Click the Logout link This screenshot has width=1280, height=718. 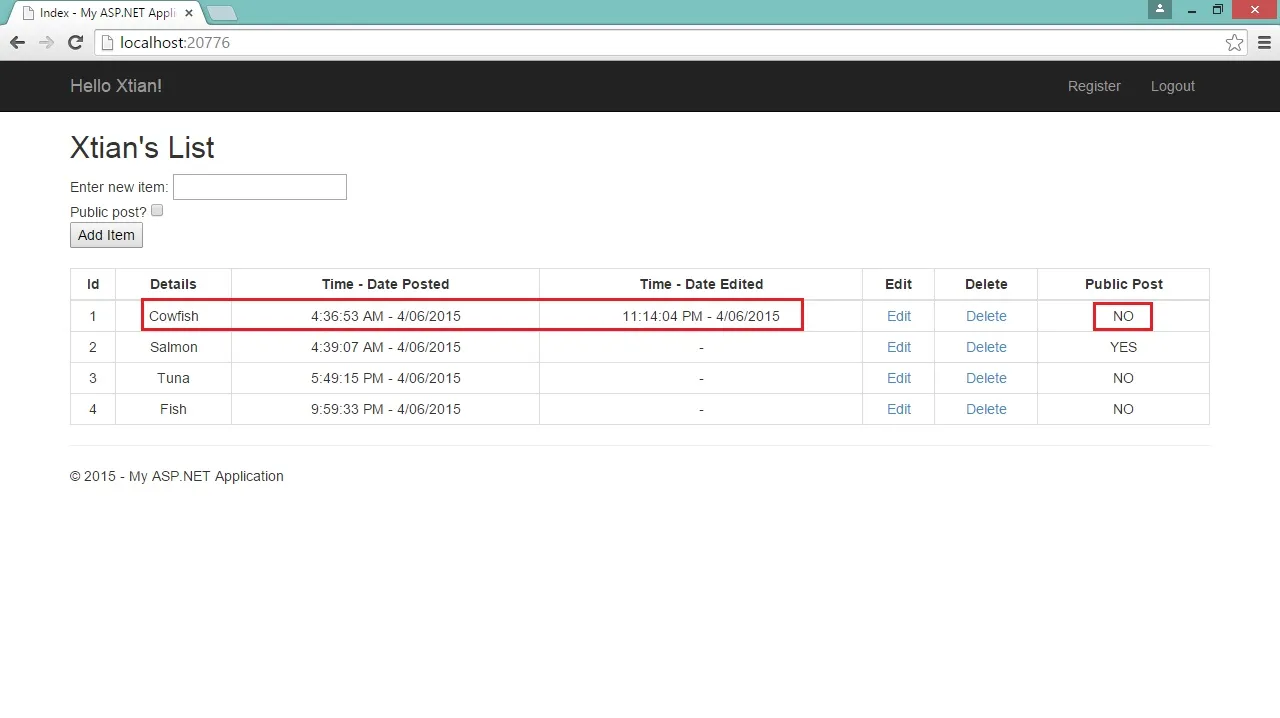click(x=1173, y=86)
